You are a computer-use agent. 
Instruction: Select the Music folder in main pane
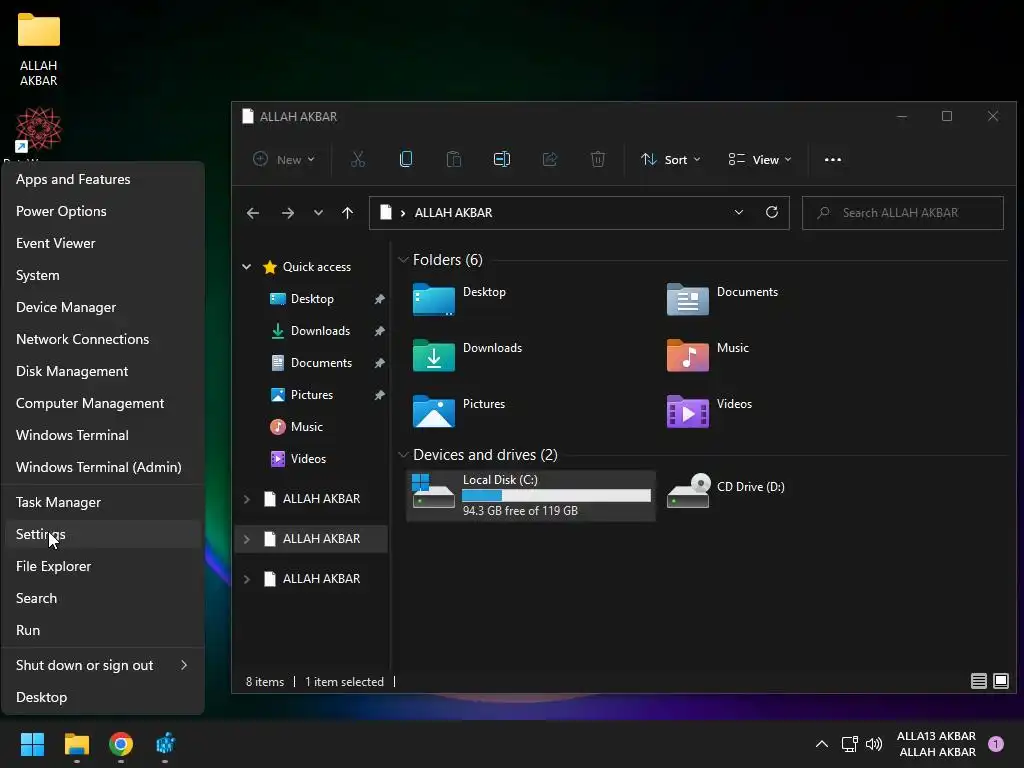click(707, 356)
